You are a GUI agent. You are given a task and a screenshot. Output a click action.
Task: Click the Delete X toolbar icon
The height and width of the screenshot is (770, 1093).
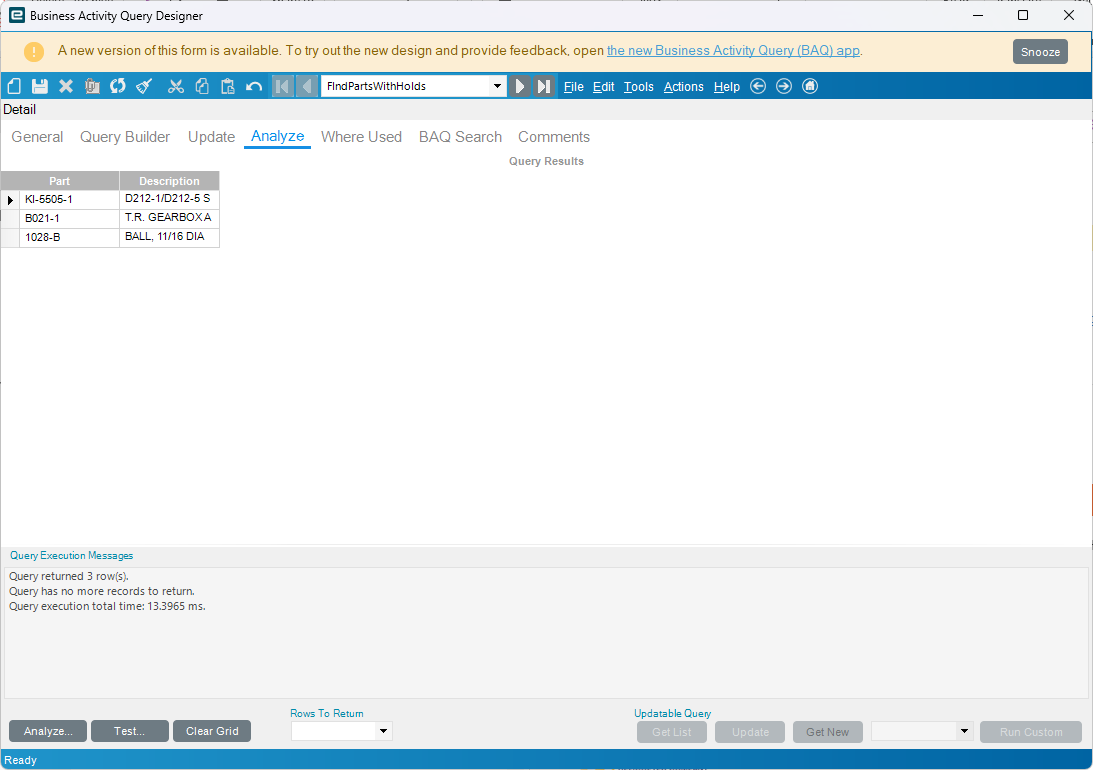66,86
